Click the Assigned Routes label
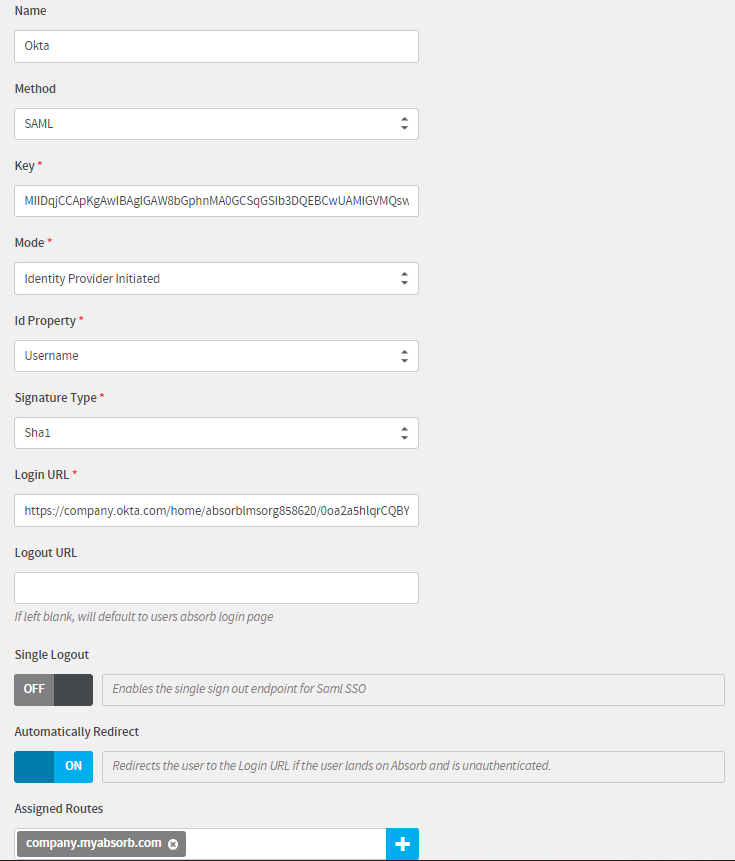 coord(59,808)
